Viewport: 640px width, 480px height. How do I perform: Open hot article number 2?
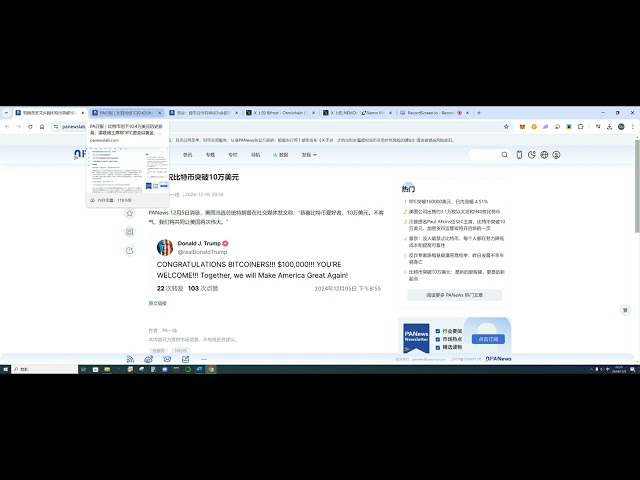(x=454, y=212)
